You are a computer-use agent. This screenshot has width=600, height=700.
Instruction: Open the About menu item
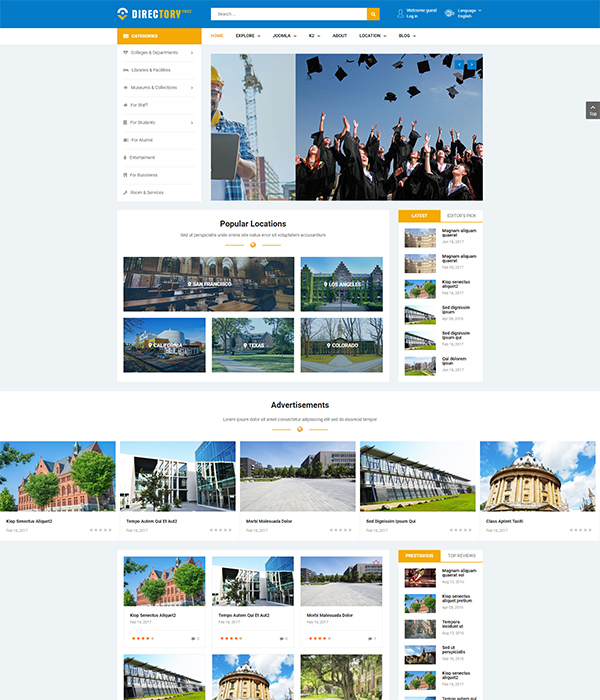pyautogui.click(x=340, y=36)
